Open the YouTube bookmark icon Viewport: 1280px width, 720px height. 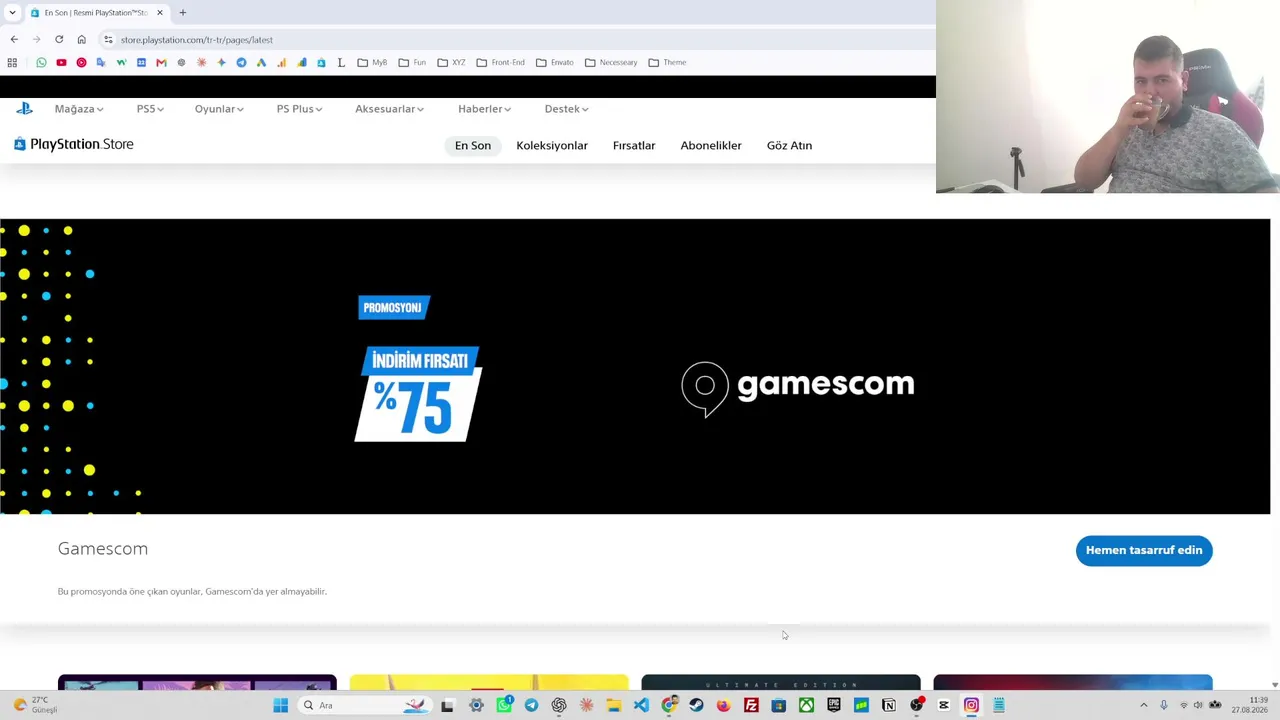click(61, 62)
